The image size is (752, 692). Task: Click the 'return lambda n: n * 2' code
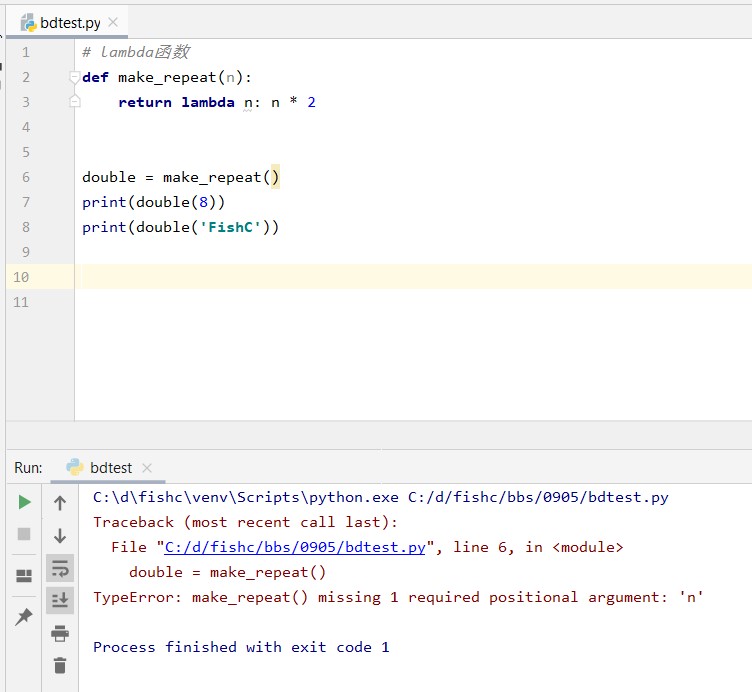pos(217,102)
